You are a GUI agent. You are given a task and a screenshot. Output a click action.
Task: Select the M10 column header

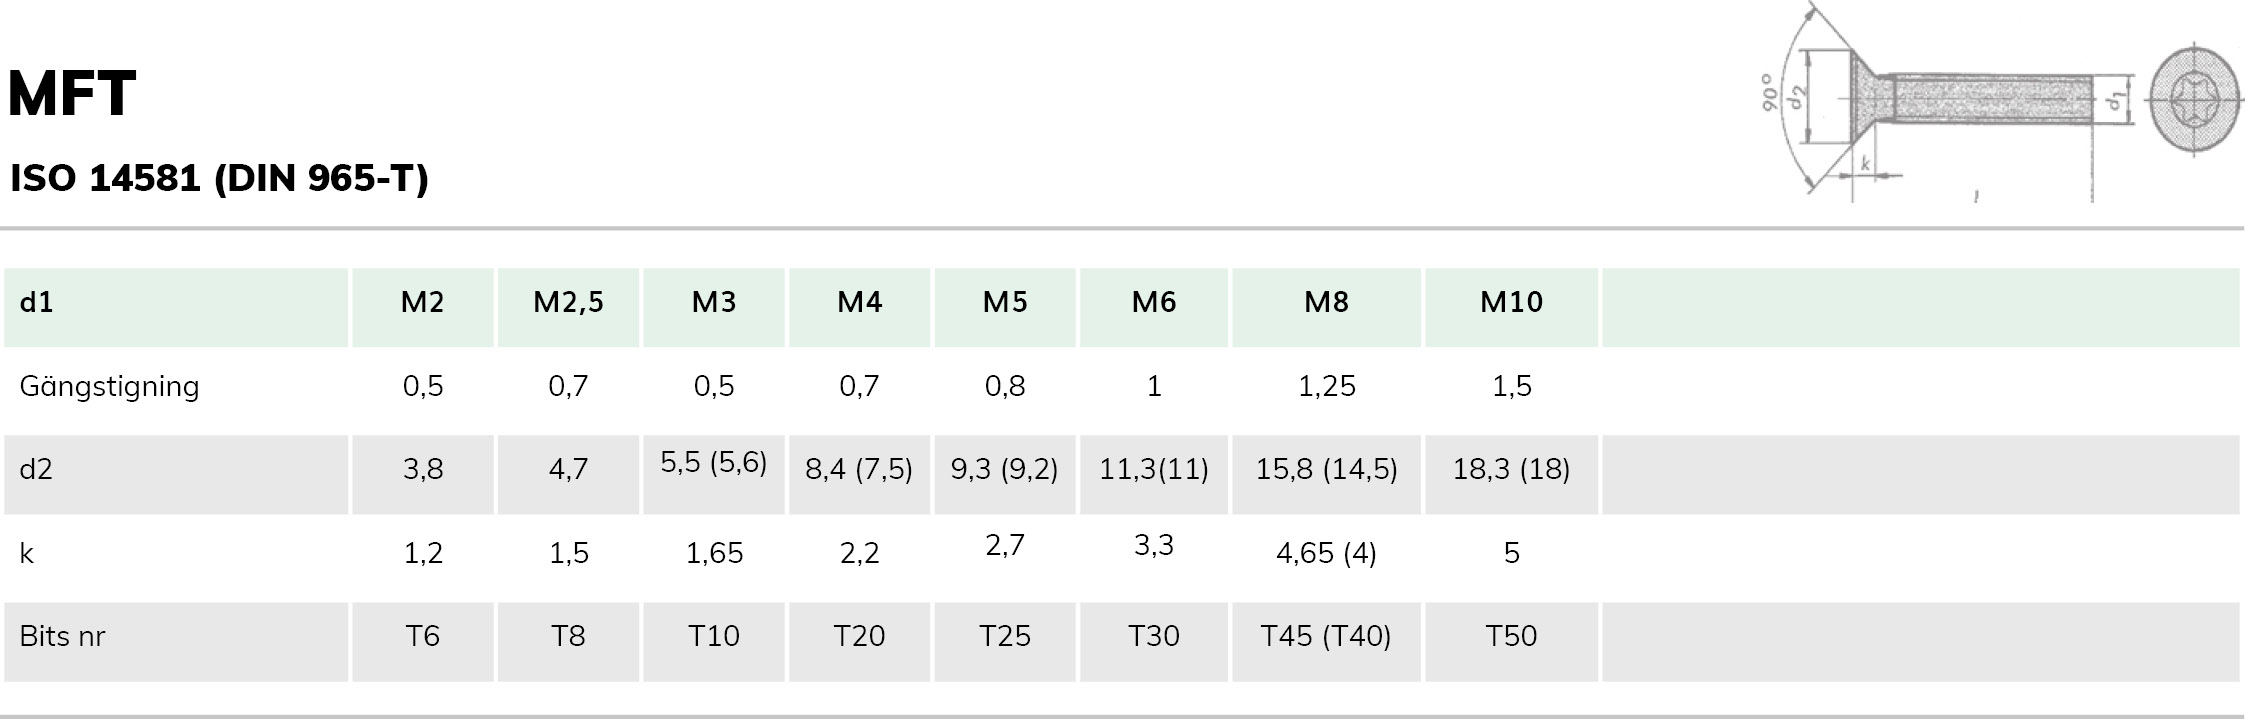[x=1511, y=302]
